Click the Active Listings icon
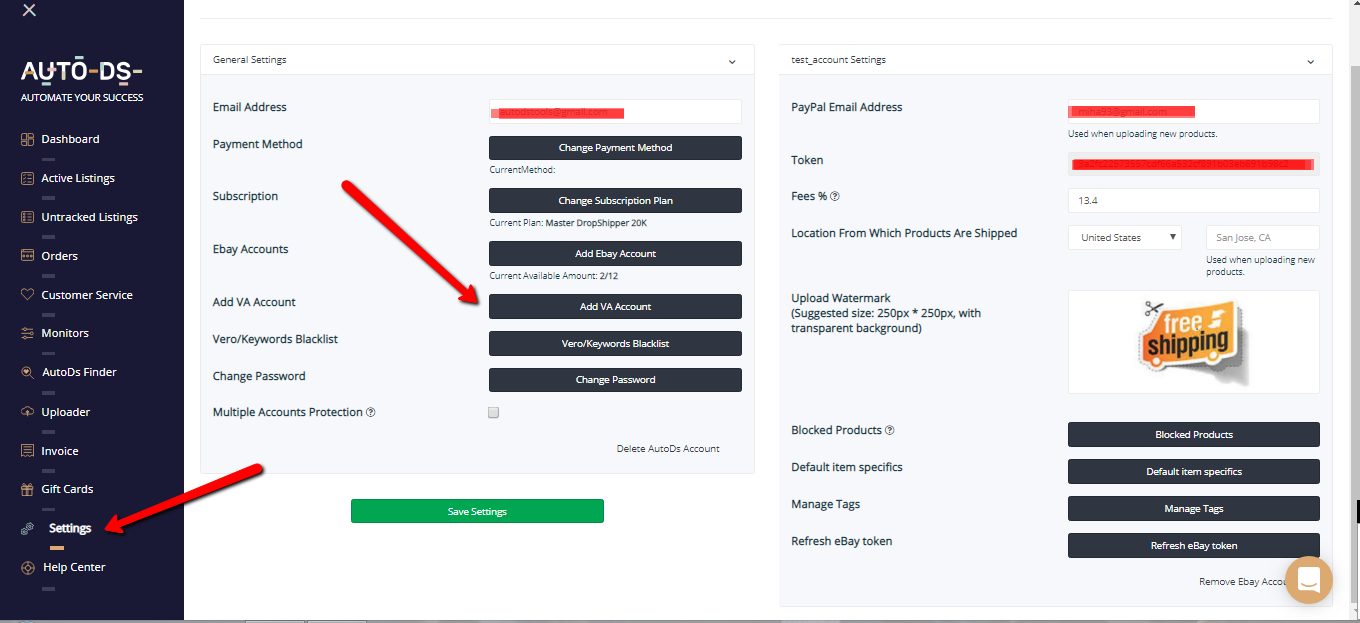 (28, 178)
